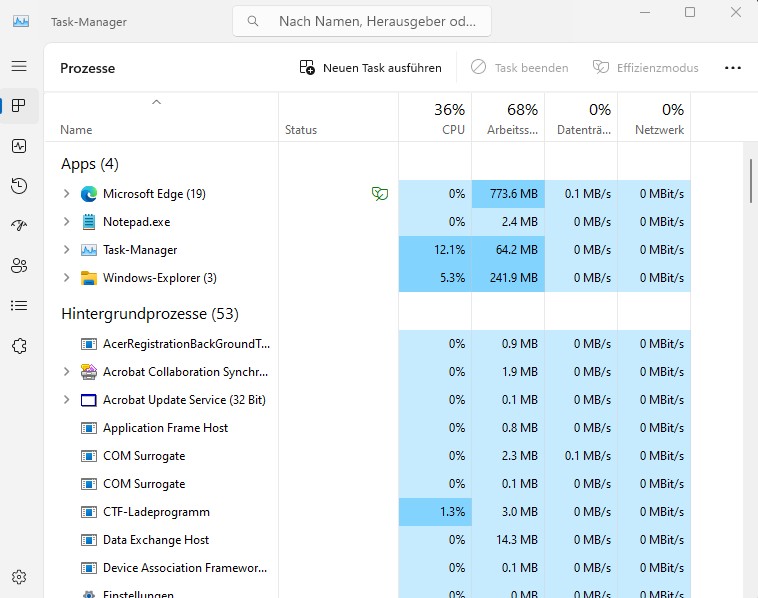The image size is (758, 598).
Task: Click the efficiency mode leaf icon for Edge
Action: [x=380, y=194]
